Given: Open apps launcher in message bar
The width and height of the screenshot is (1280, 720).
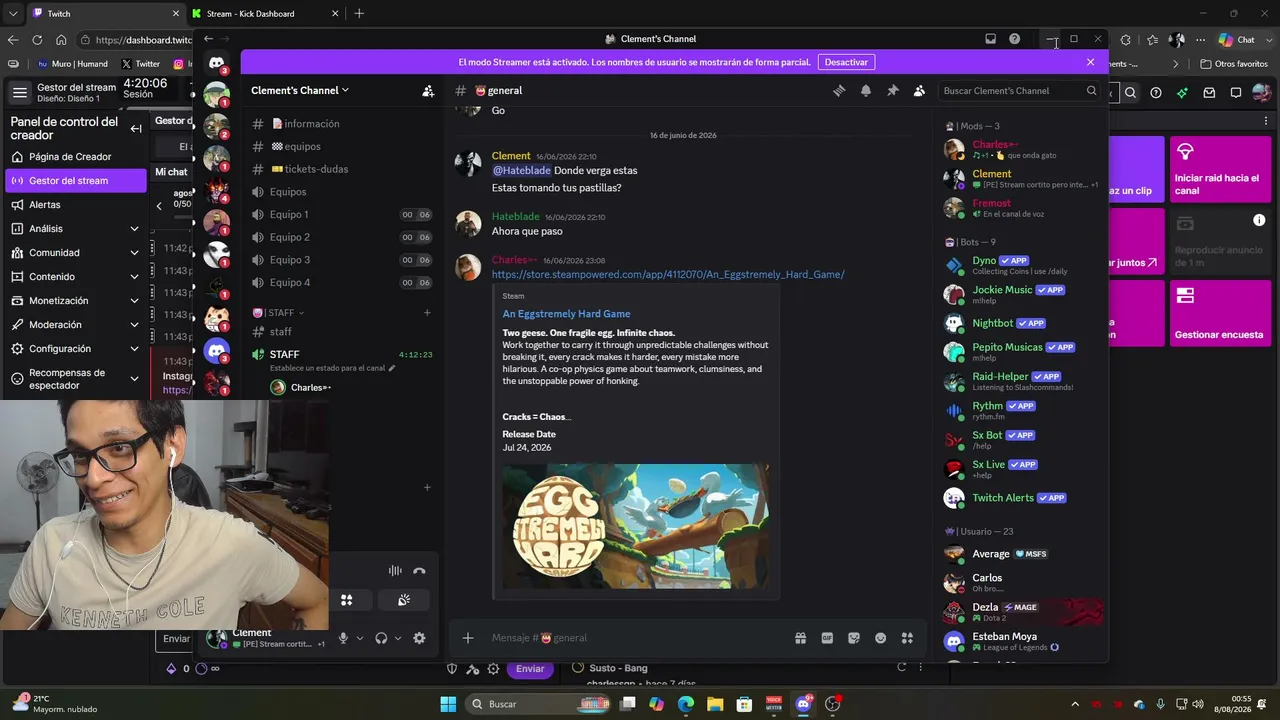Looking at the screenshot, I should pos(907,638).
